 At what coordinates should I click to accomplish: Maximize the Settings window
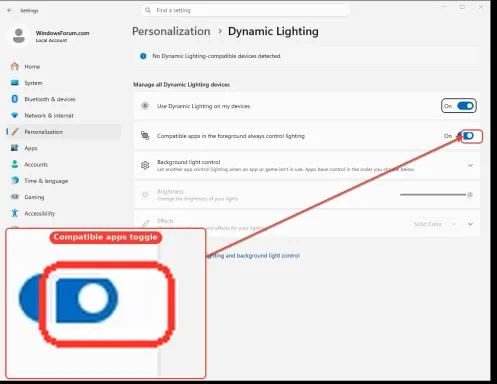462,7
